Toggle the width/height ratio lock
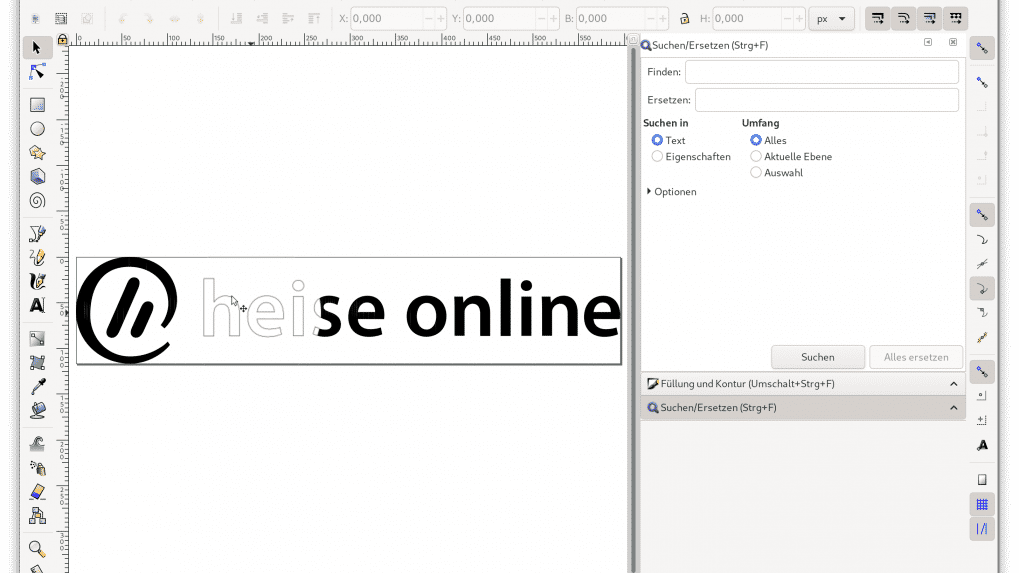Image resolution: width=1019 pixels, height=573 pixels. pos(684,19)
